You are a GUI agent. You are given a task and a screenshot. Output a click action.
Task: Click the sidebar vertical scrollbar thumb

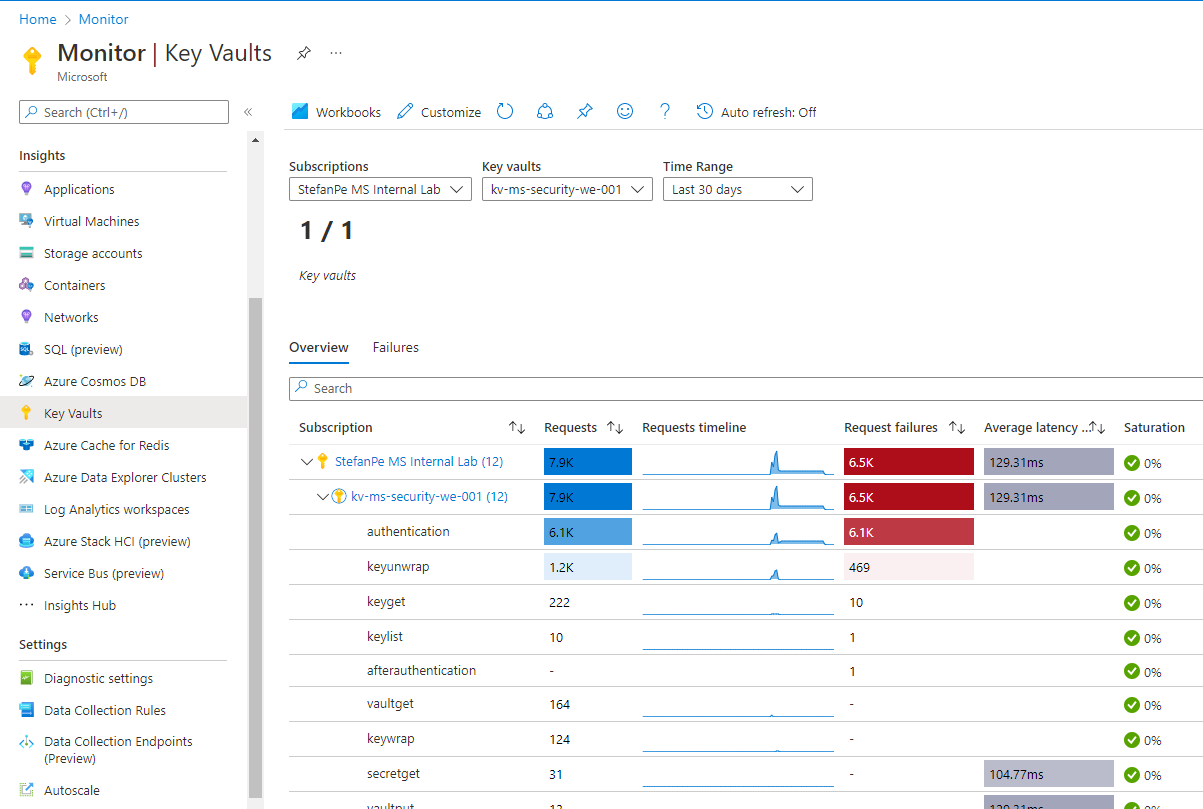point(255,547)
